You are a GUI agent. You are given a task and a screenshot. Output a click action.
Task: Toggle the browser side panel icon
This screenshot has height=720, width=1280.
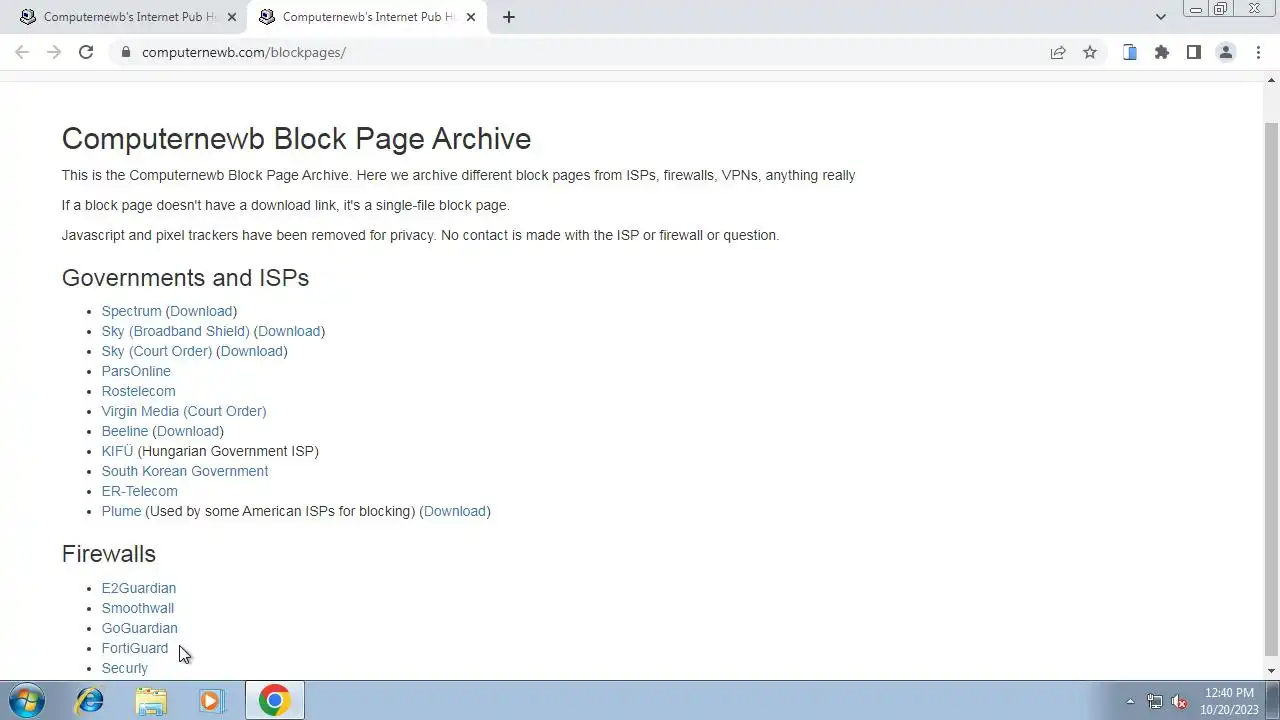1194,52
